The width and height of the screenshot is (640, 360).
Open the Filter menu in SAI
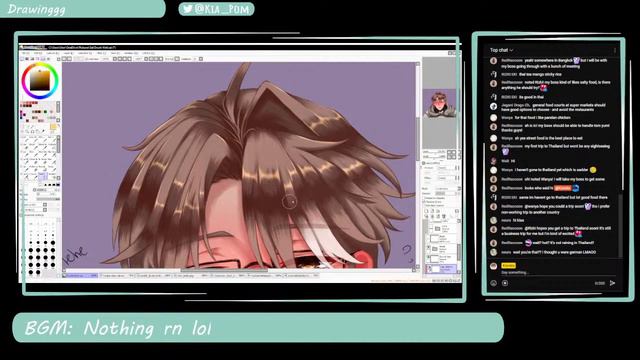pos(100,53)
